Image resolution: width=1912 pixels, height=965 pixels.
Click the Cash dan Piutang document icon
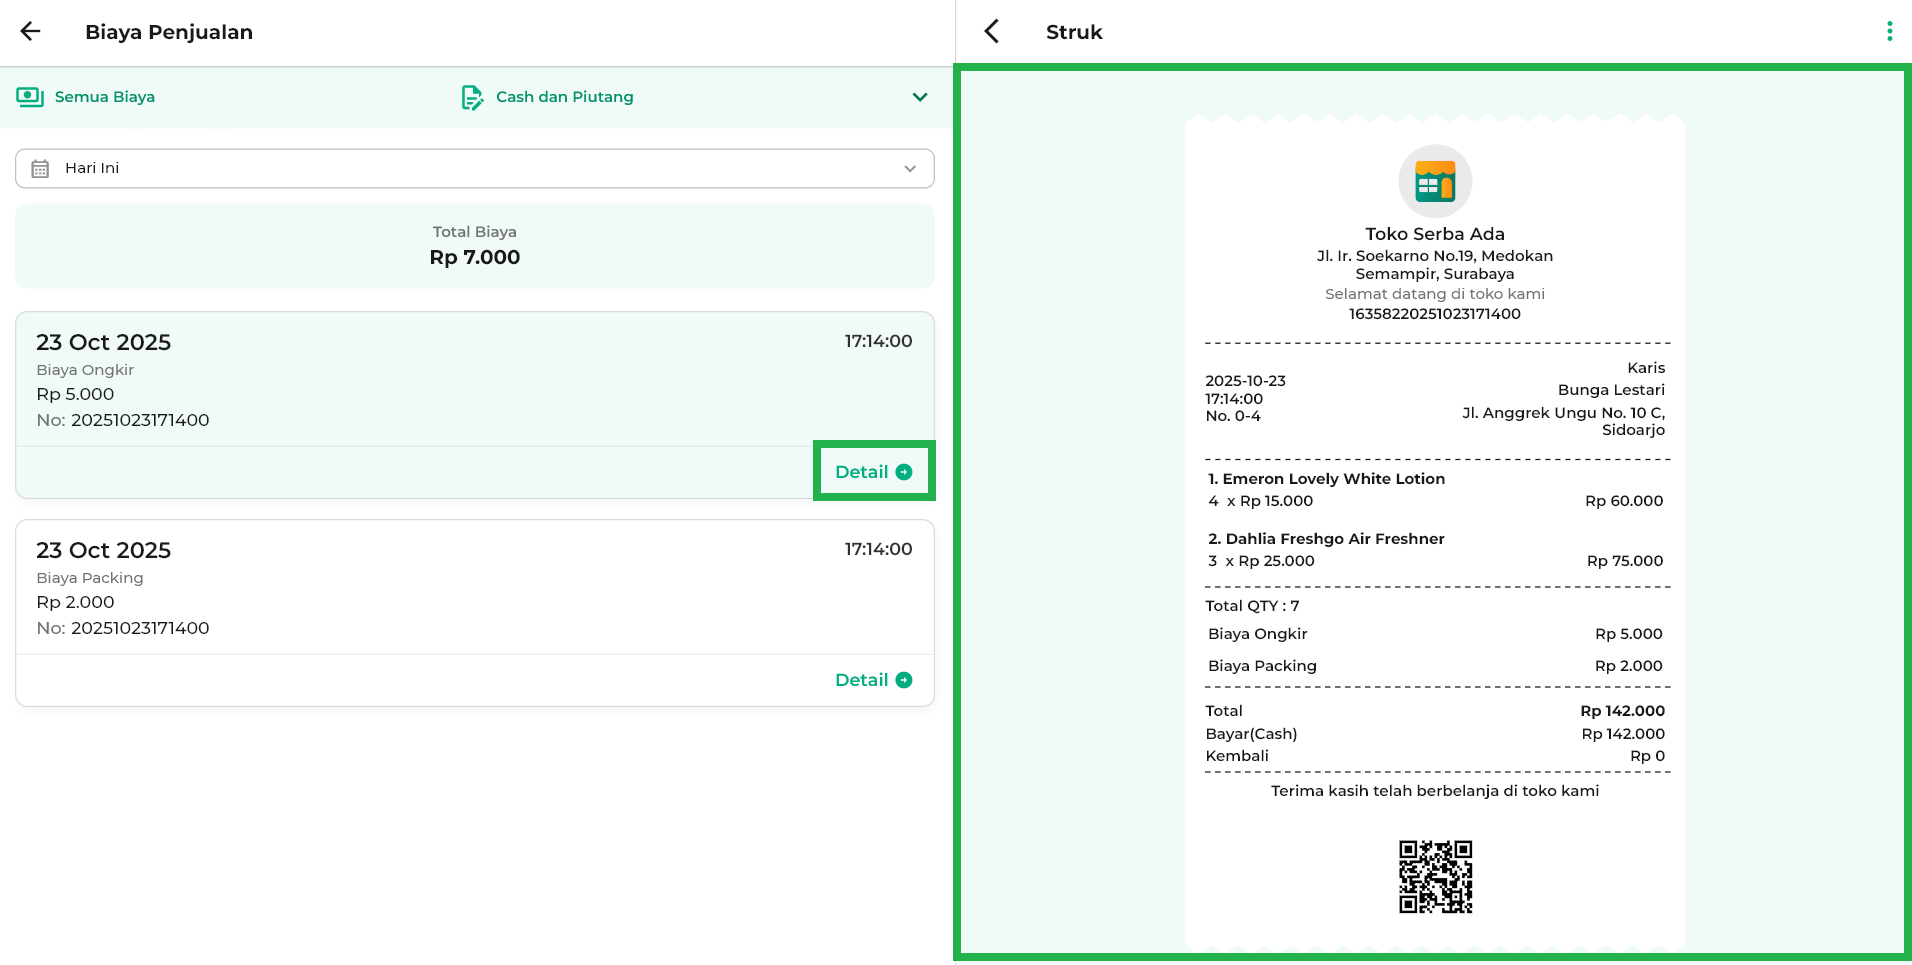pyautogui.click(x=472, y=97)
